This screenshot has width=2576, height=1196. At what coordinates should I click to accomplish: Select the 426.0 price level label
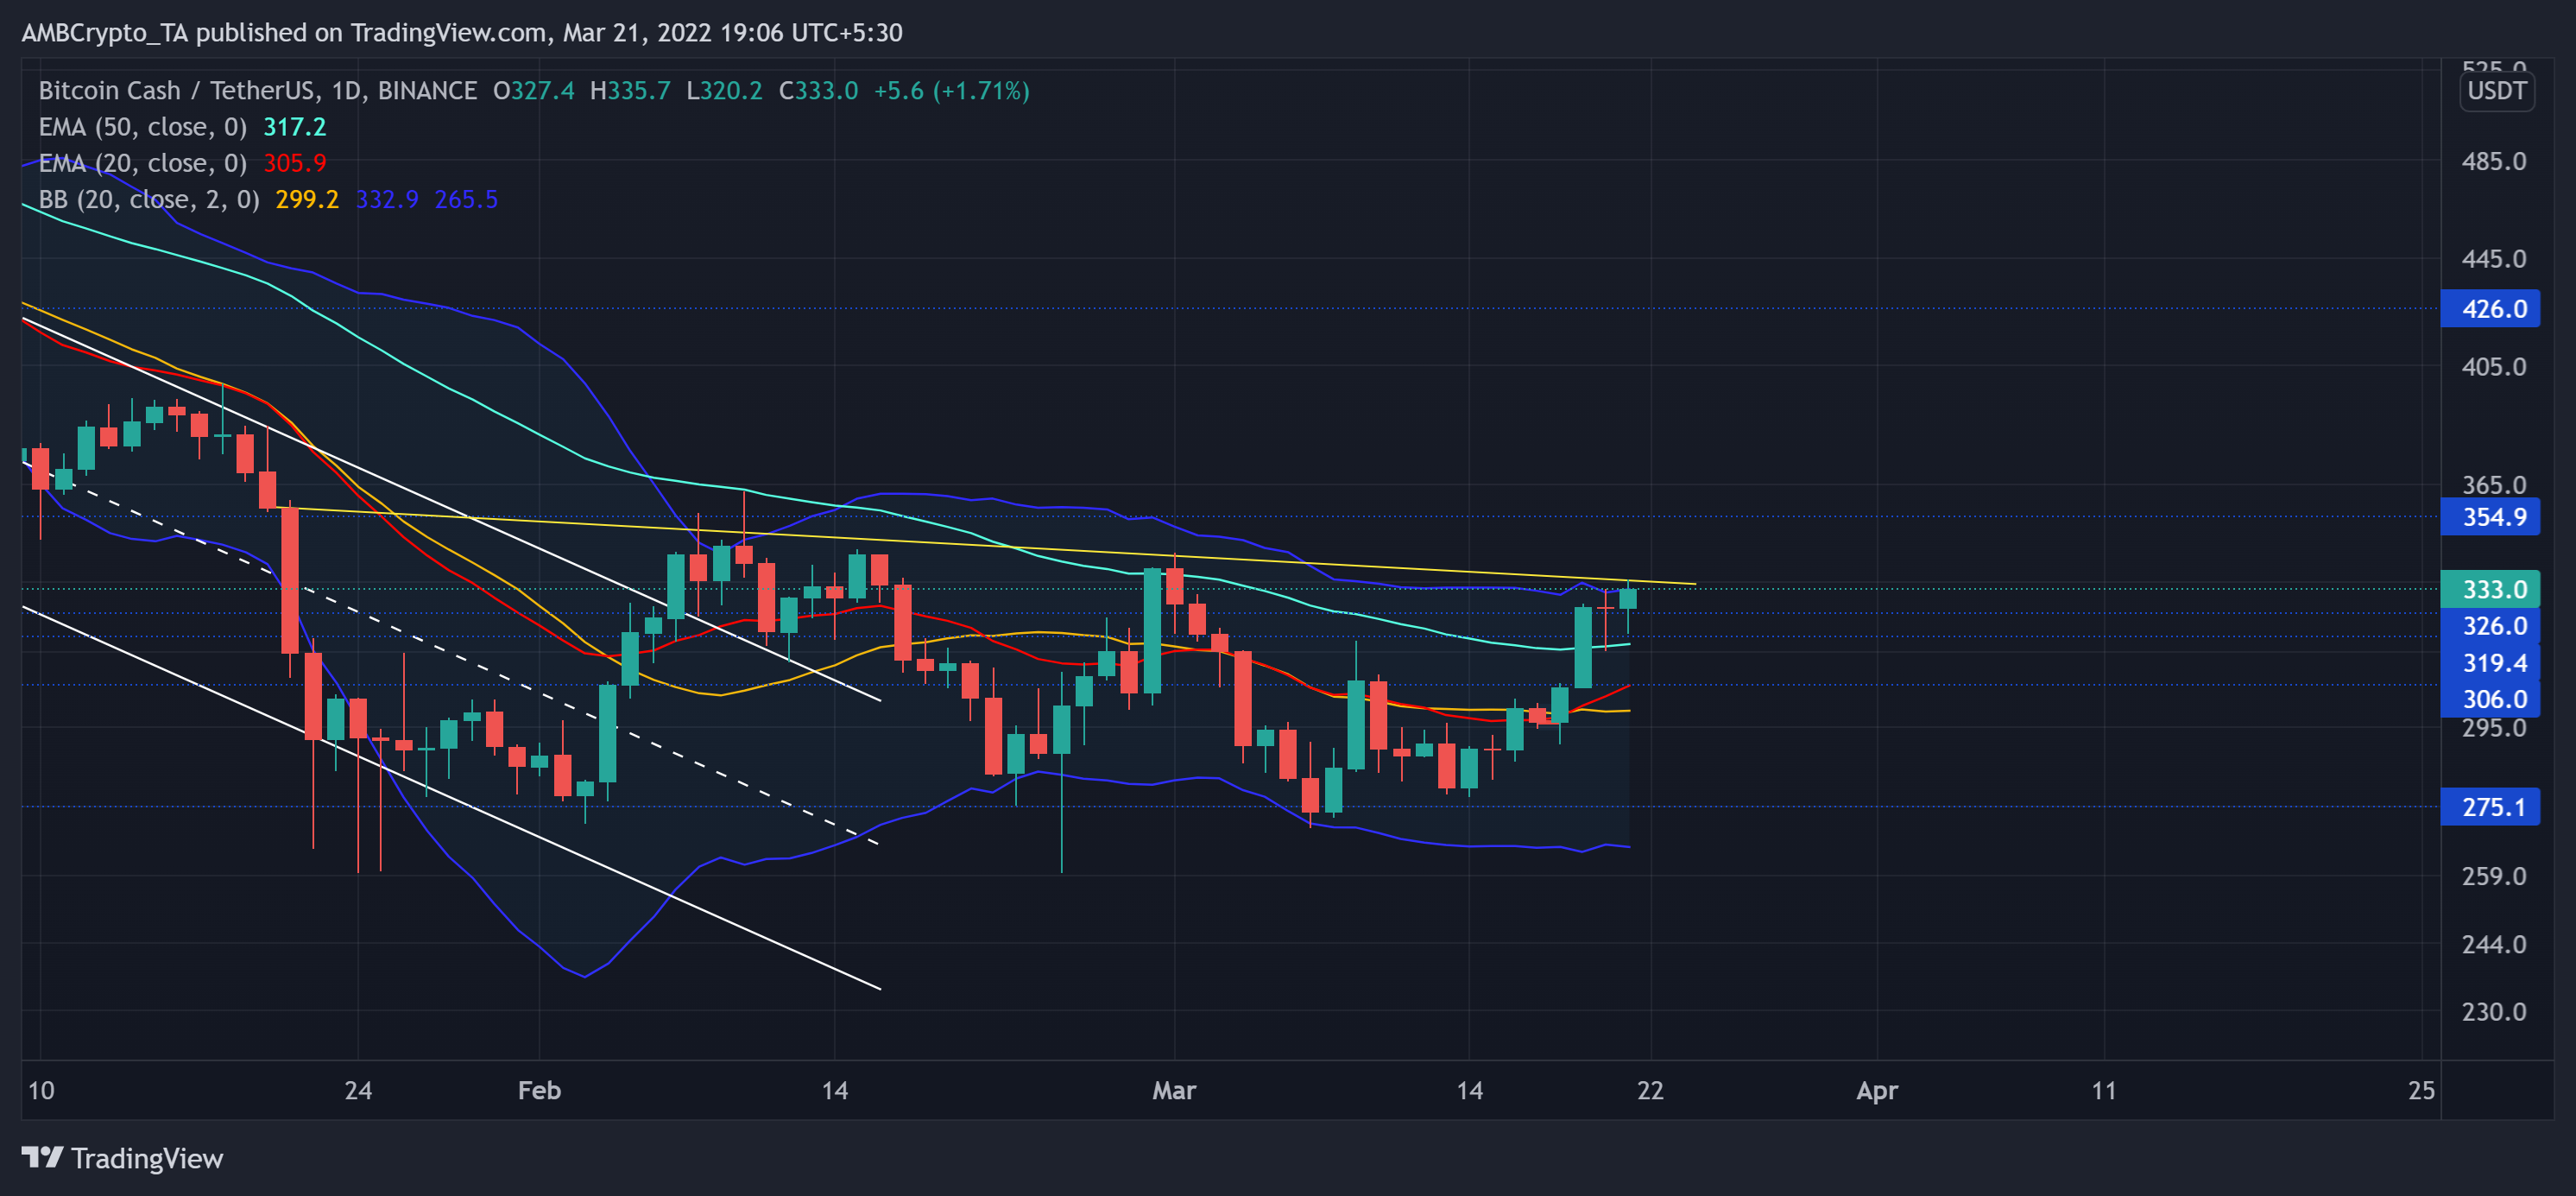[x=2489, y=309]
